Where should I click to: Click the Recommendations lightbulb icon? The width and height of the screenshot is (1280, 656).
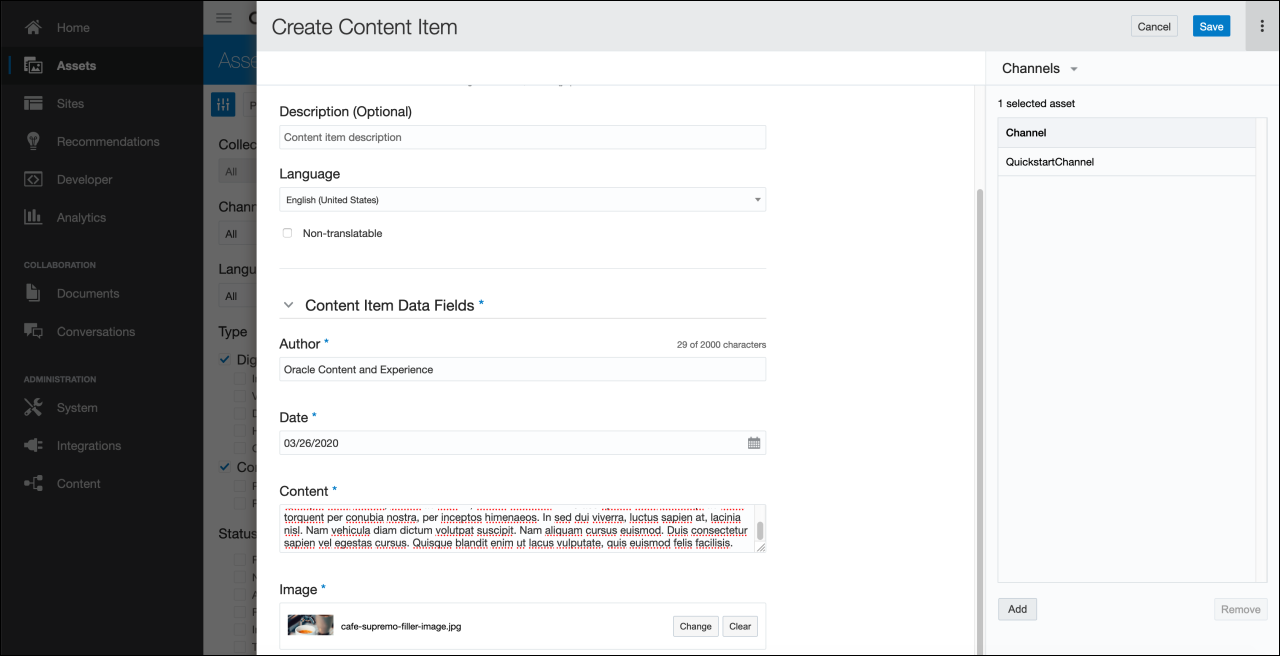pyautogui.click(x=33, y=142)
